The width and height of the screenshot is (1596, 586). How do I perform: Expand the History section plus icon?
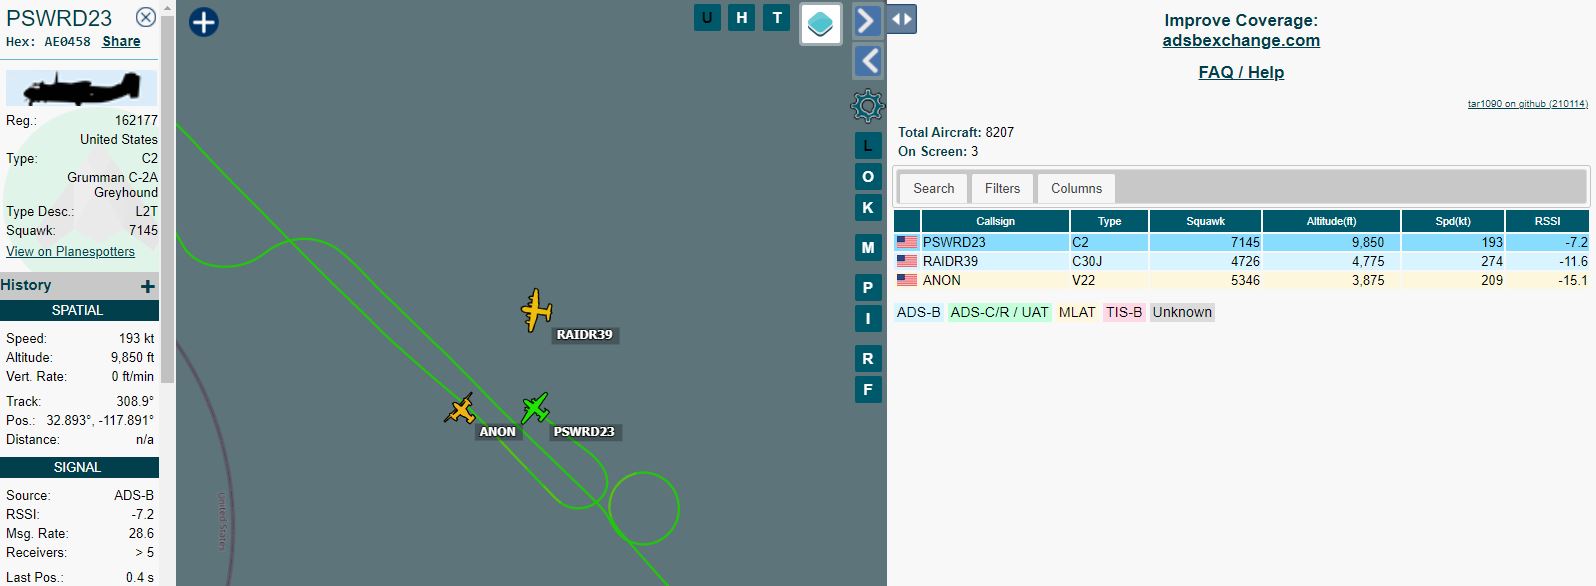tap(148, 286)
